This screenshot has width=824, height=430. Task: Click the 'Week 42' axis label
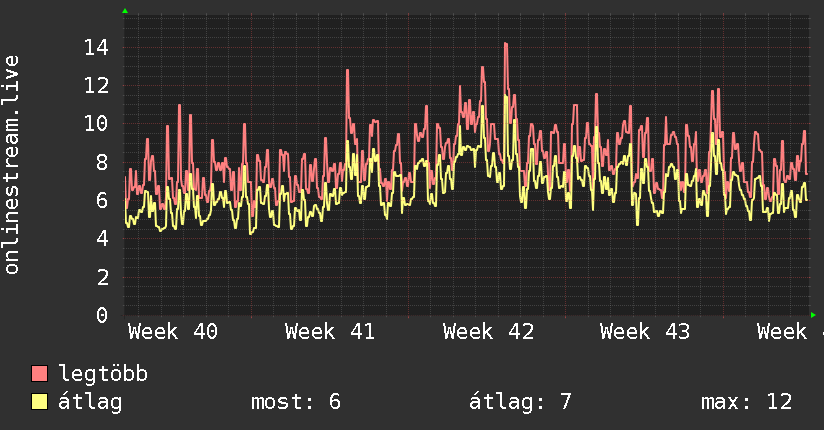(x=488, y=332)
